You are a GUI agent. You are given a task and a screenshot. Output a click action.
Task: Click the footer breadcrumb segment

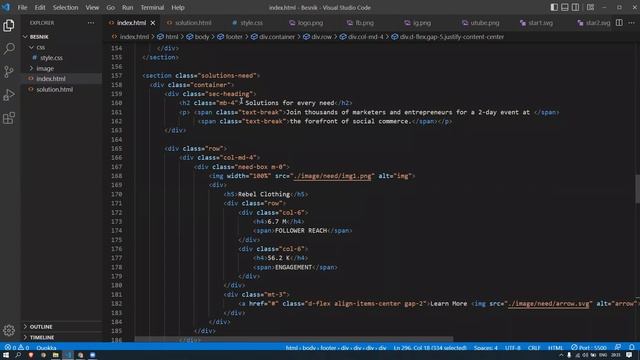click(230, 37)
